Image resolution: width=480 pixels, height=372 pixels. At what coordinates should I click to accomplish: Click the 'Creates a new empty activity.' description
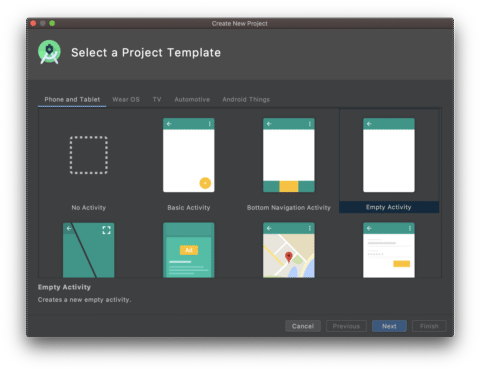click(x=84, y=300)
